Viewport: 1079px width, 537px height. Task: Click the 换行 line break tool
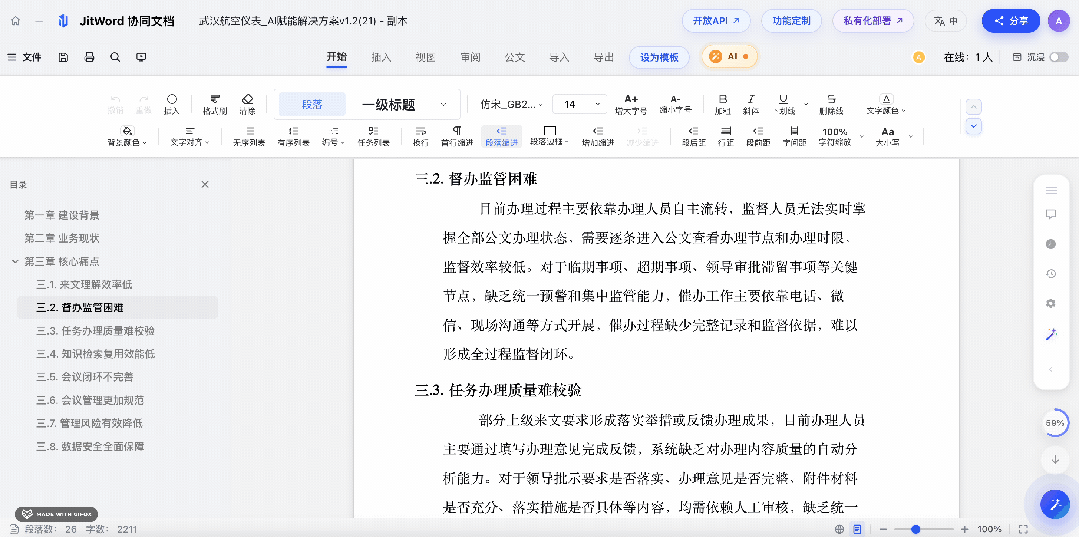[420, 136]
